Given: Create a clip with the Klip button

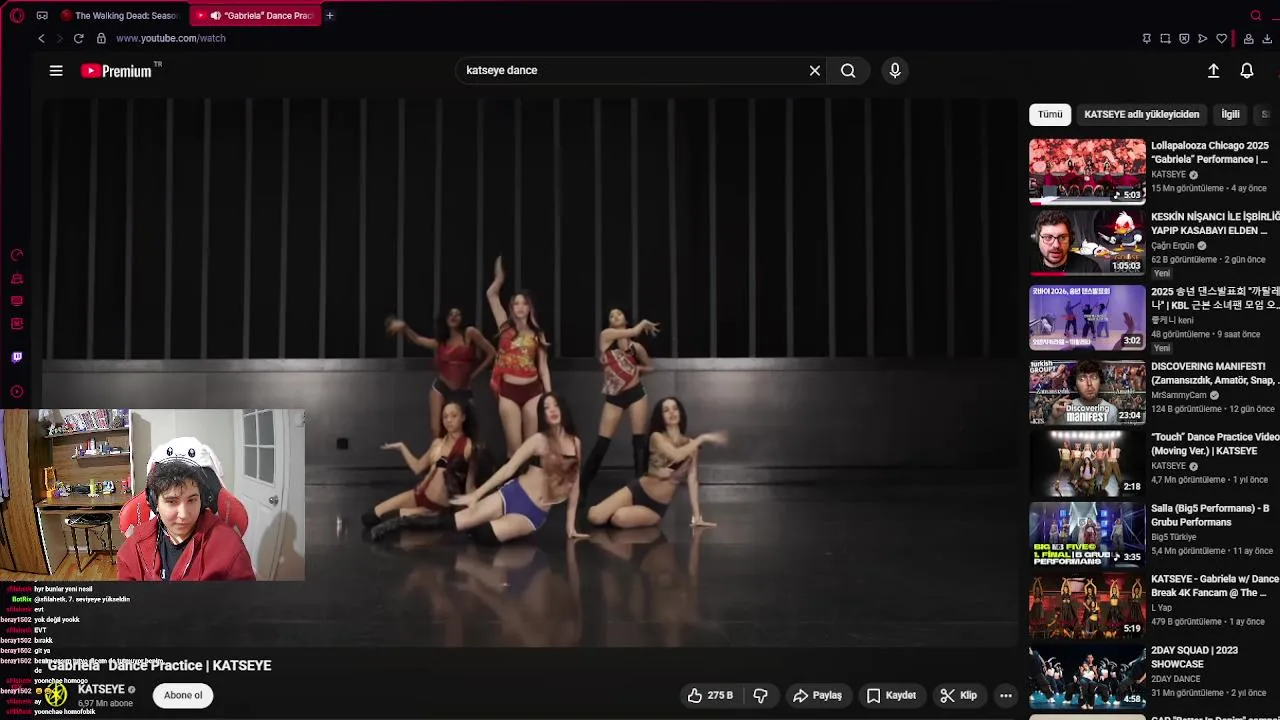Looking at the screenshot, I should [958, 695].
